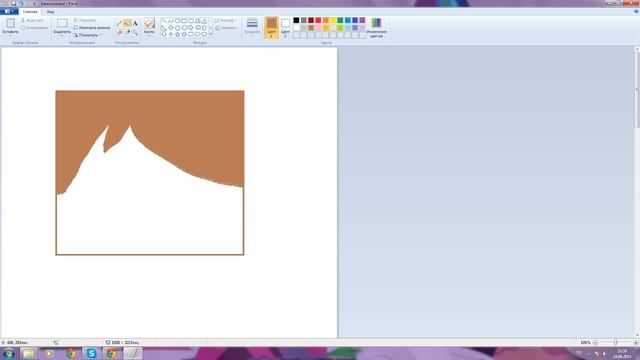The width and height of the screenshot is (640, 360).
Task: Open the media player taskbar icon
Action: tap(49, 353)
